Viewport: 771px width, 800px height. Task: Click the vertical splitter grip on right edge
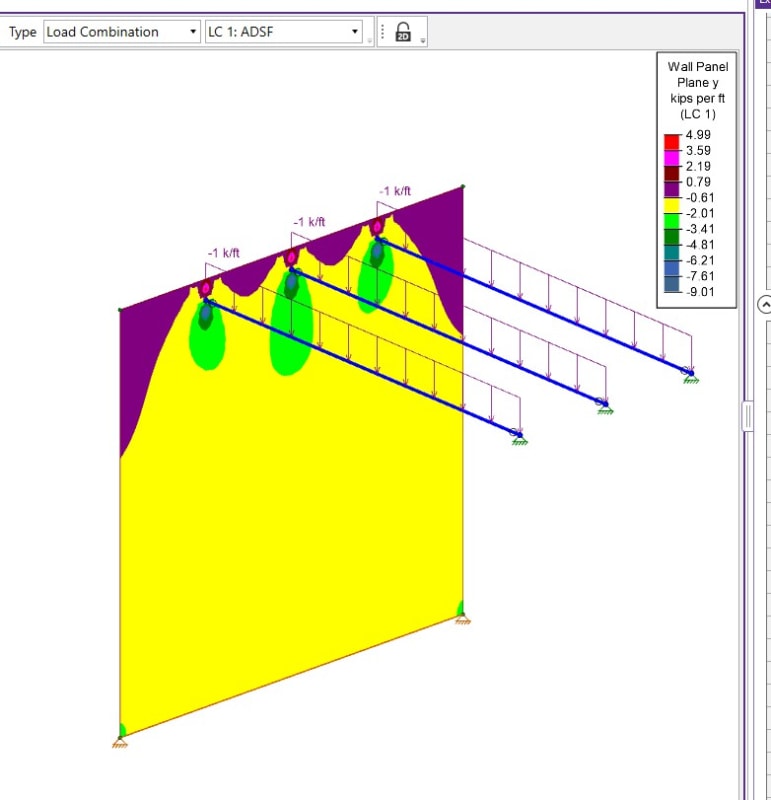748,417
